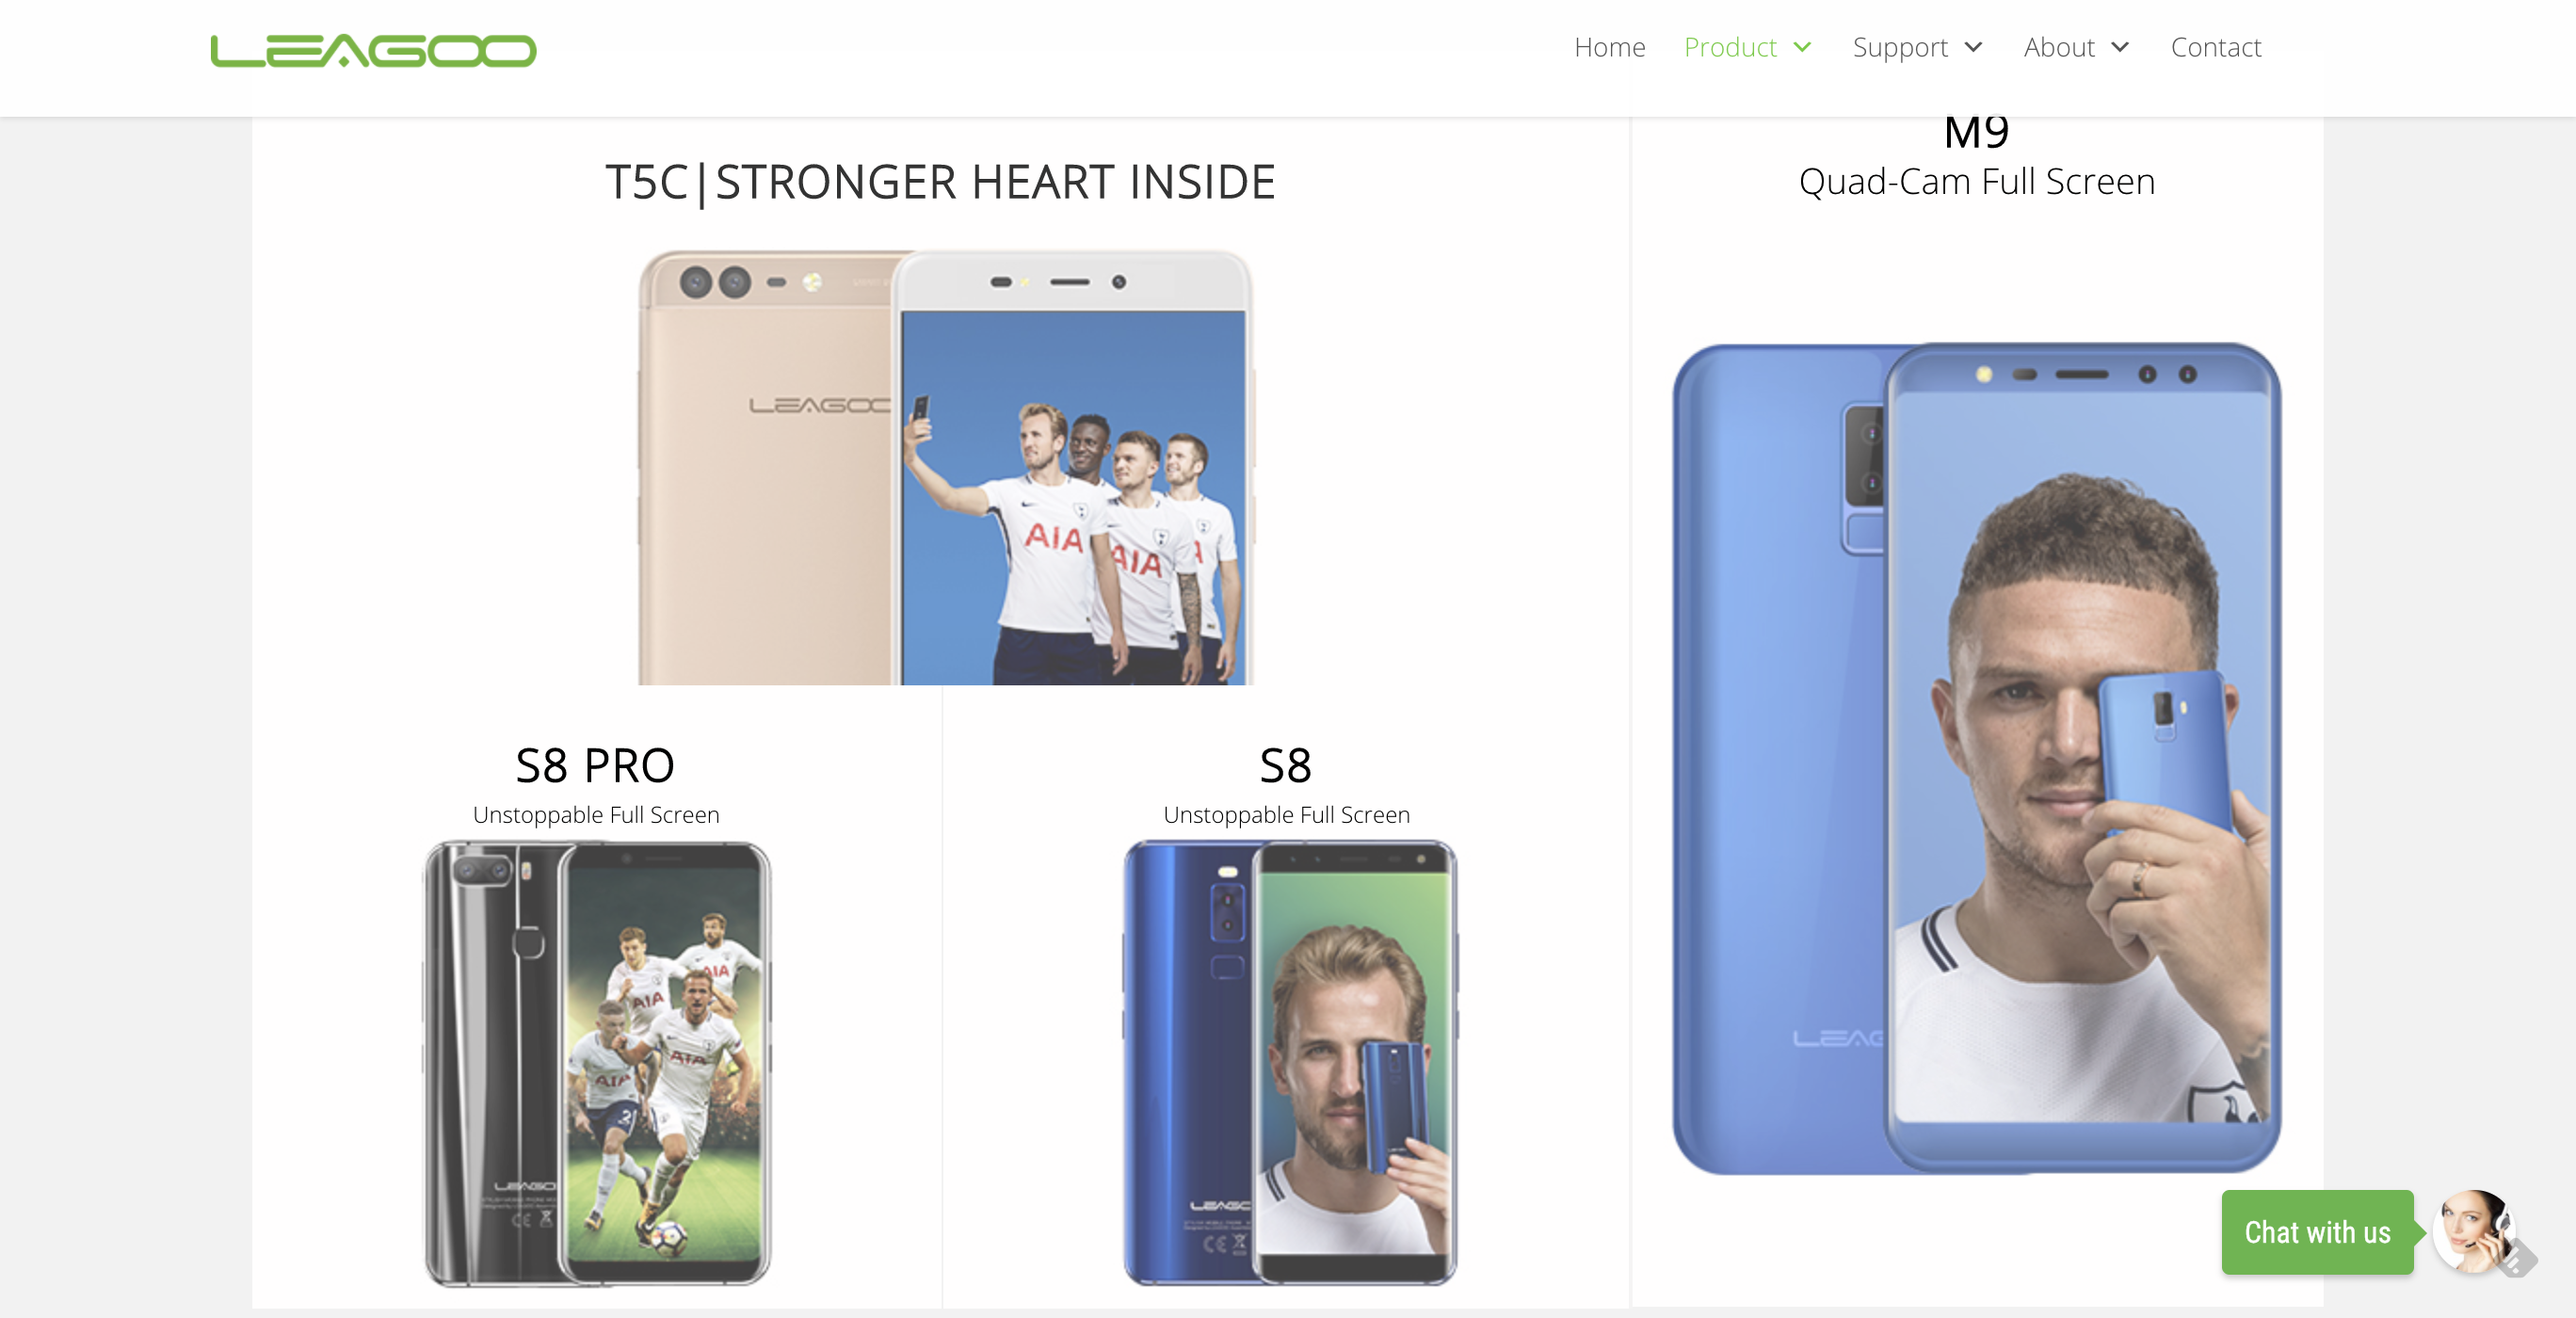The height and width of the screenshot is (1318, 2576).
Task: Select the blue S8 phone image
Action: (x=1290, y=1063)
